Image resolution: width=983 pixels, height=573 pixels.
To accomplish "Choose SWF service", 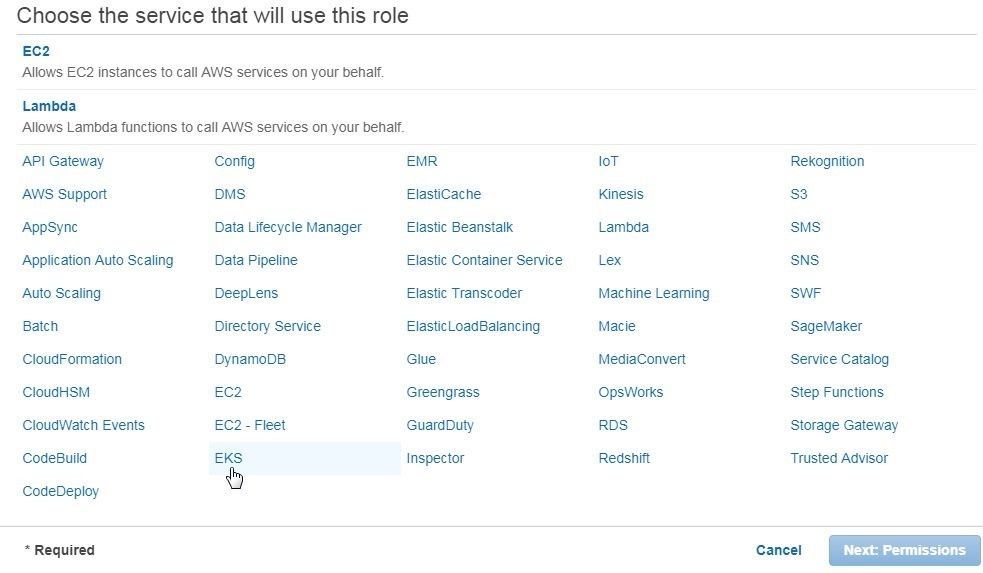I will pyautogui.click(x=806, y=293).
